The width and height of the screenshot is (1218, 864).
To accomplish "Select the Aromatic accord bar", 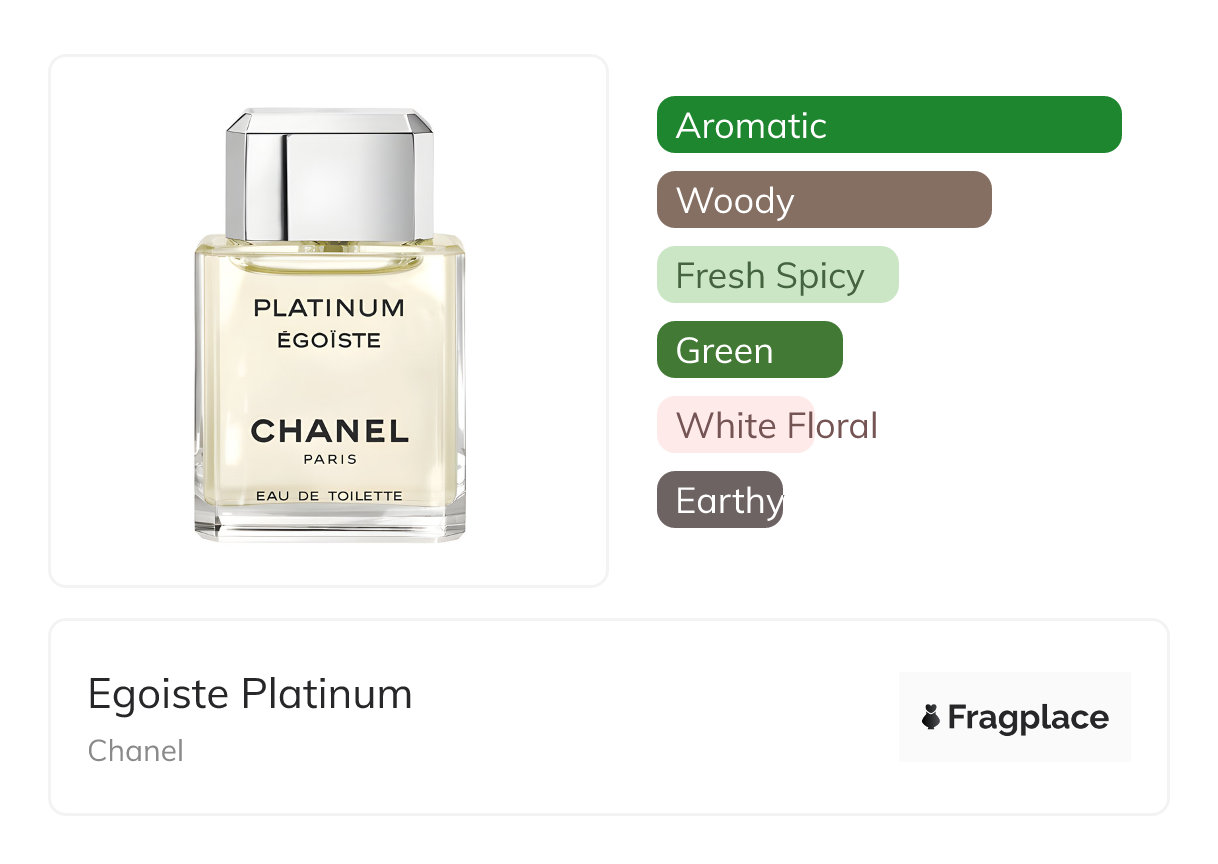I will [889, 125].
